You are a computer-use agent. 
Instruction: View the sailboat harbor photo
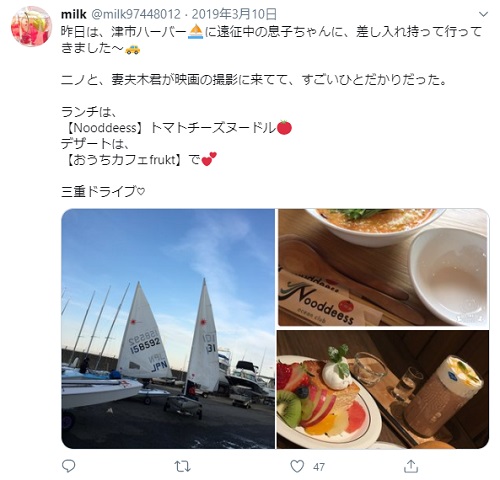[x=168, y=328]
